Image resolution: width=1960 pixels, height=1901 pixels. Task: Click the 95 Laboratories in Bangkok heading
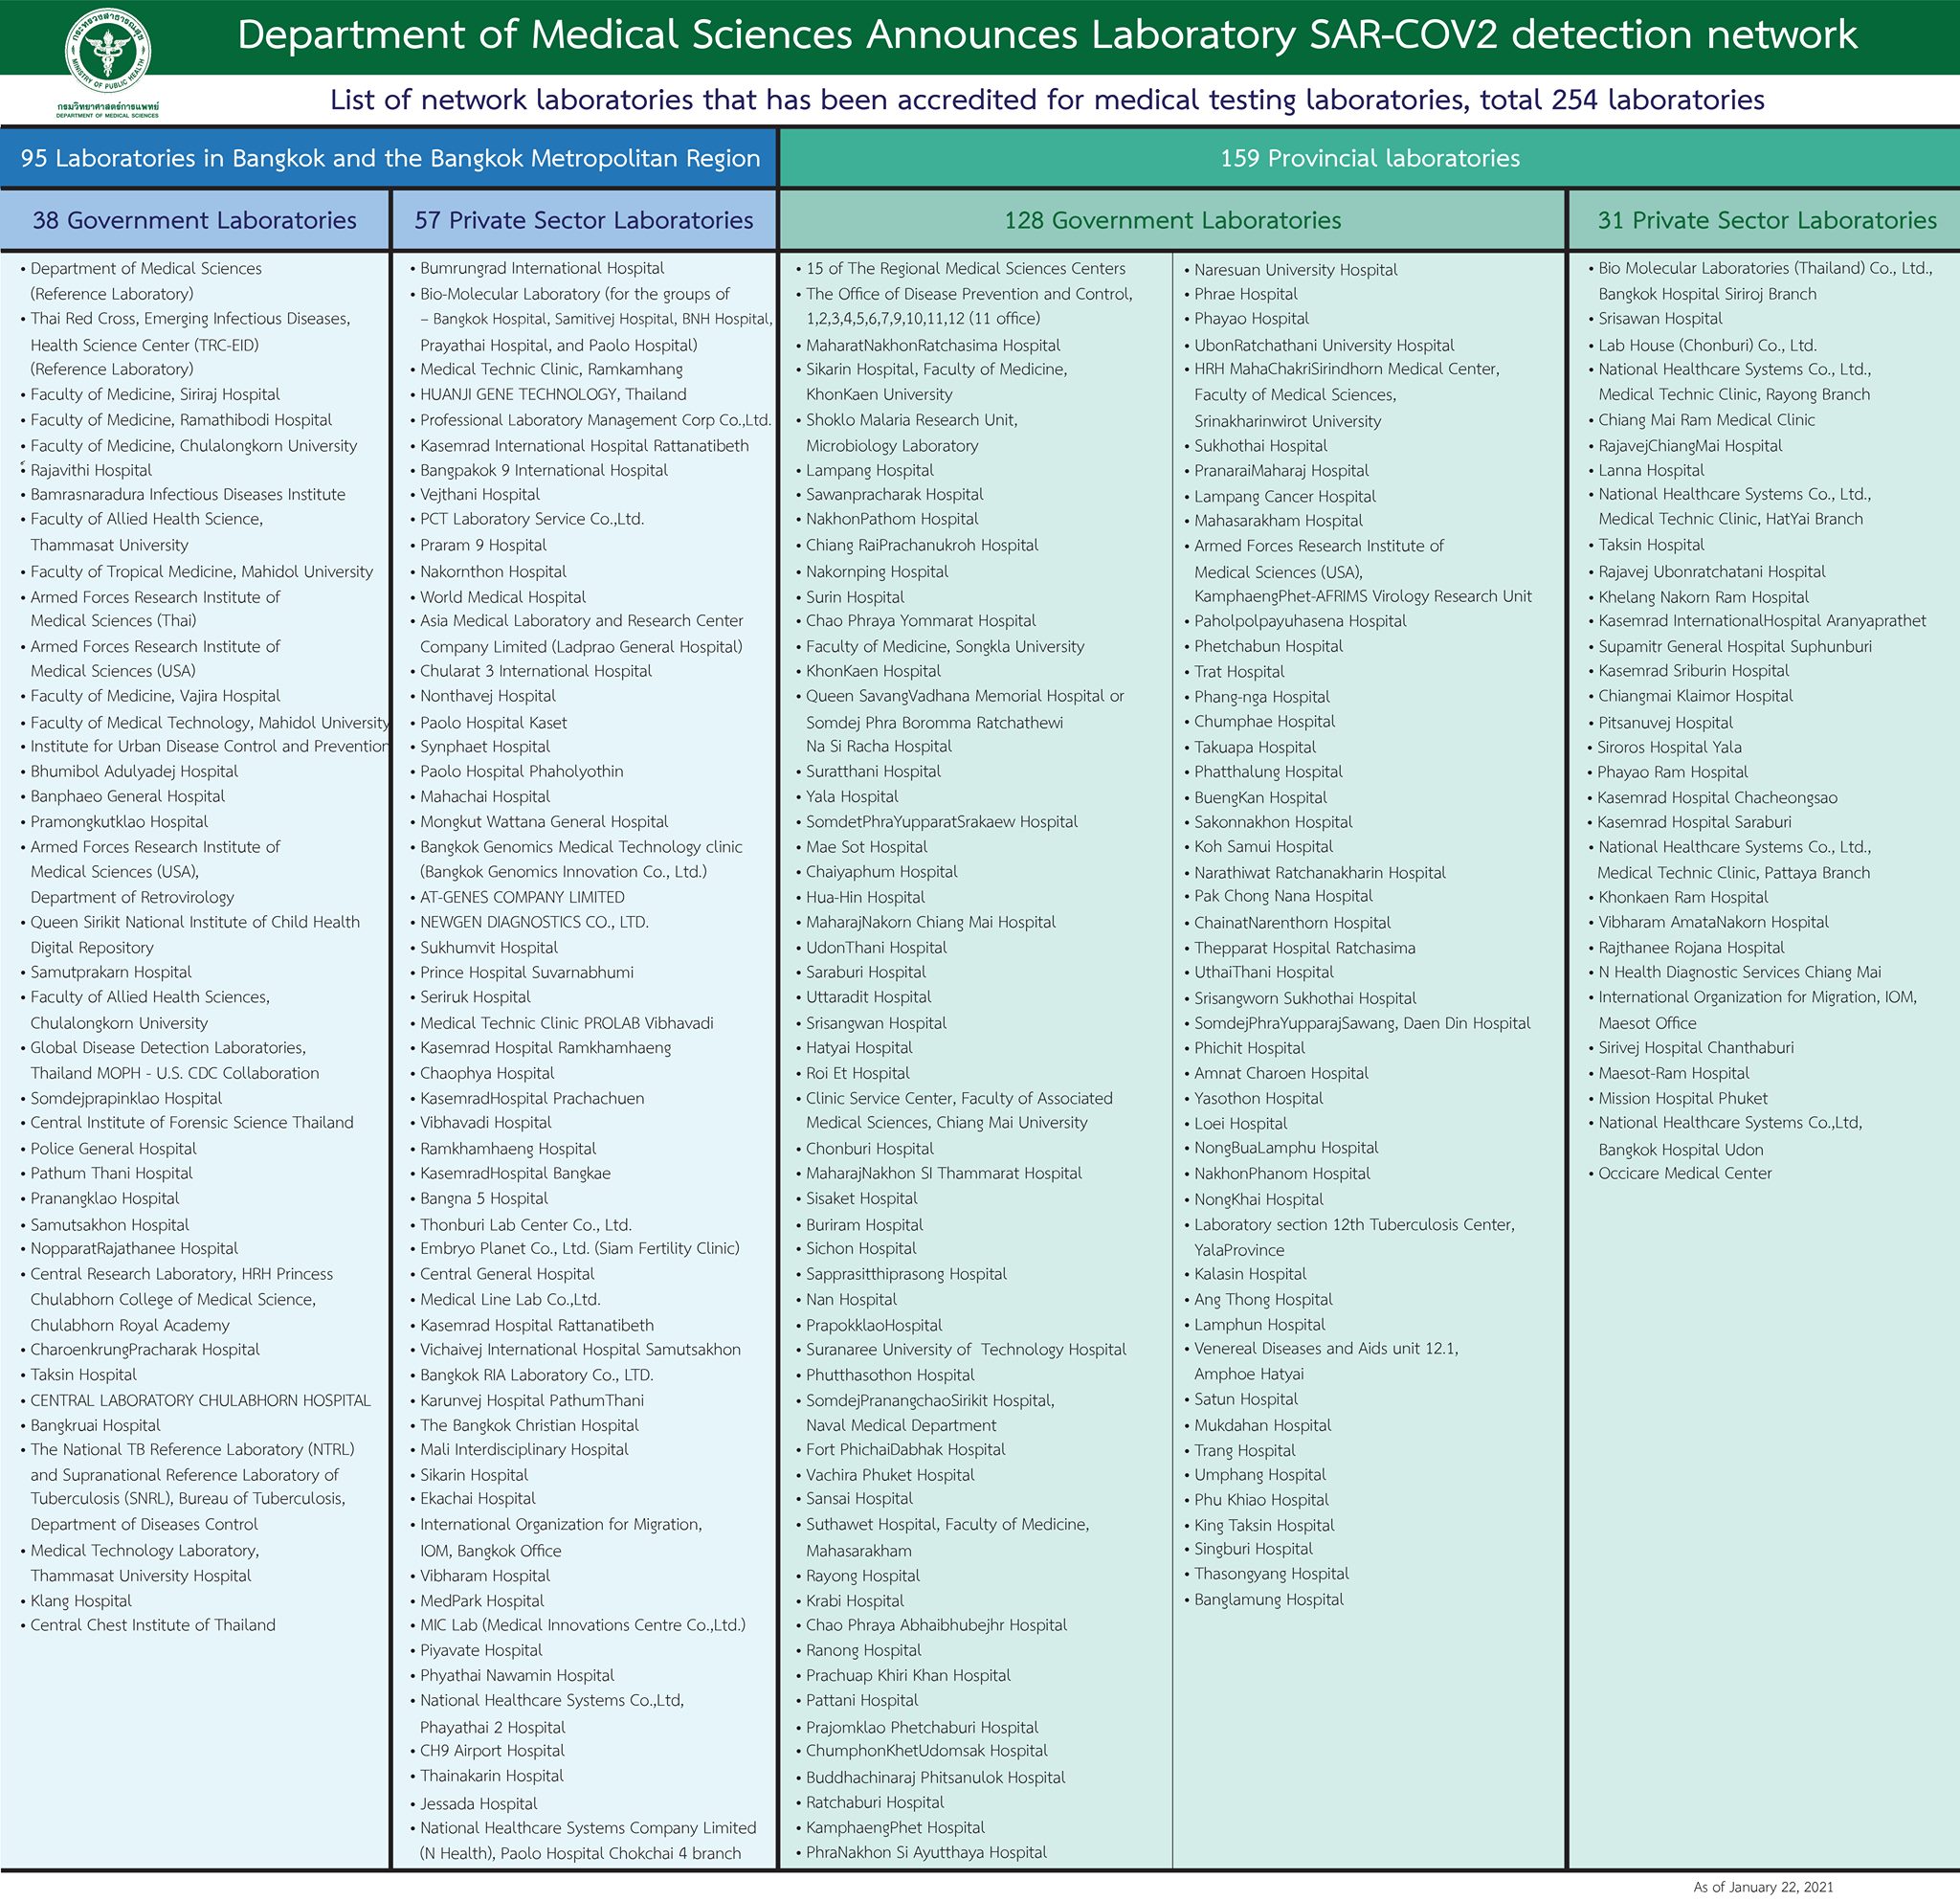[x=390, y=158]
